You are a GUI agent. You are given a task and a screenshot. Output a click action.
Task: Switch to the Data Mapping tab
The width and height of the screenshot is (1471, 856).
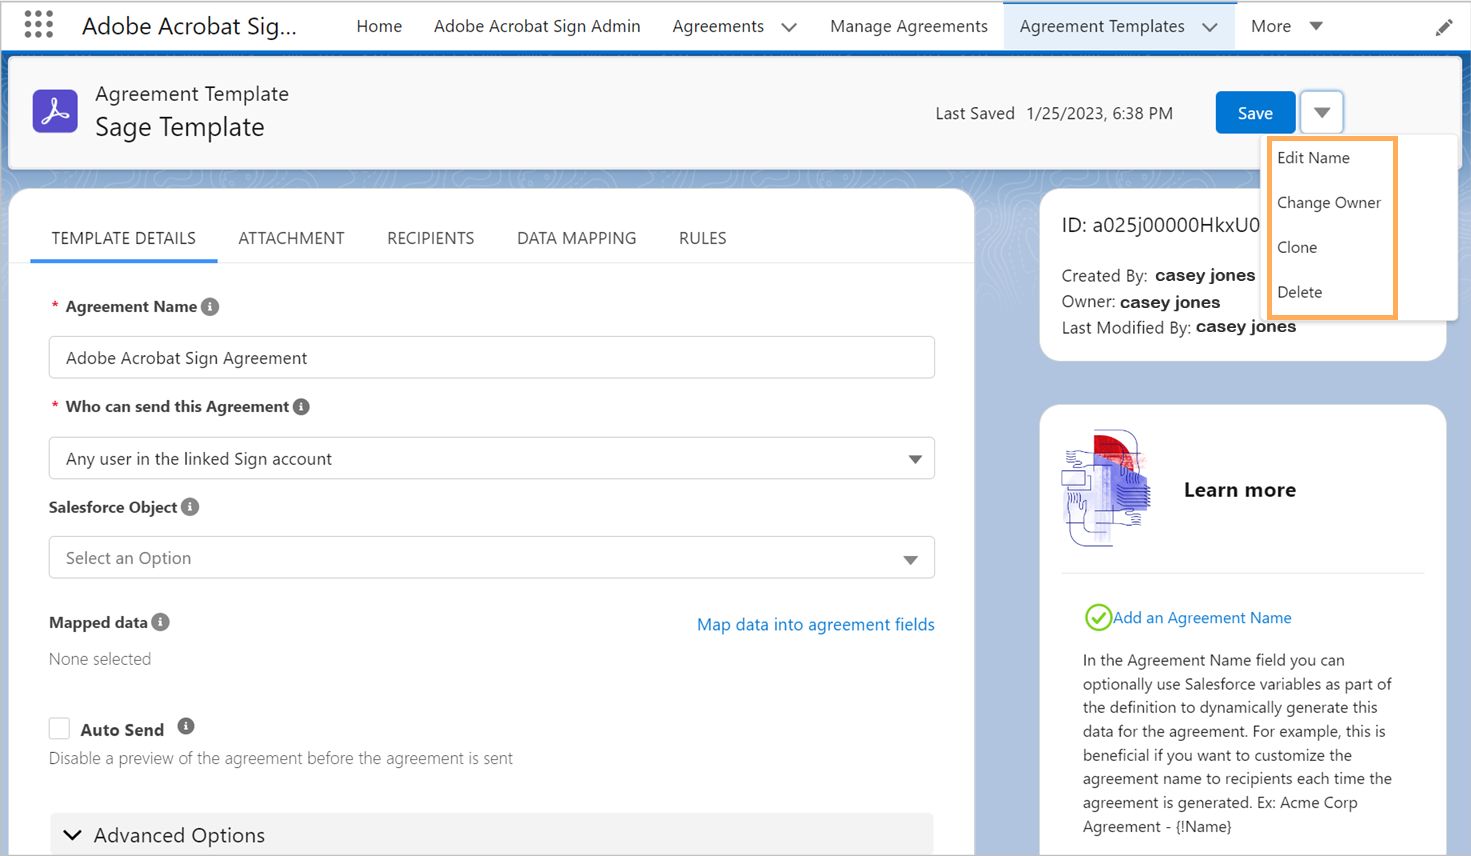click(577, 238)
